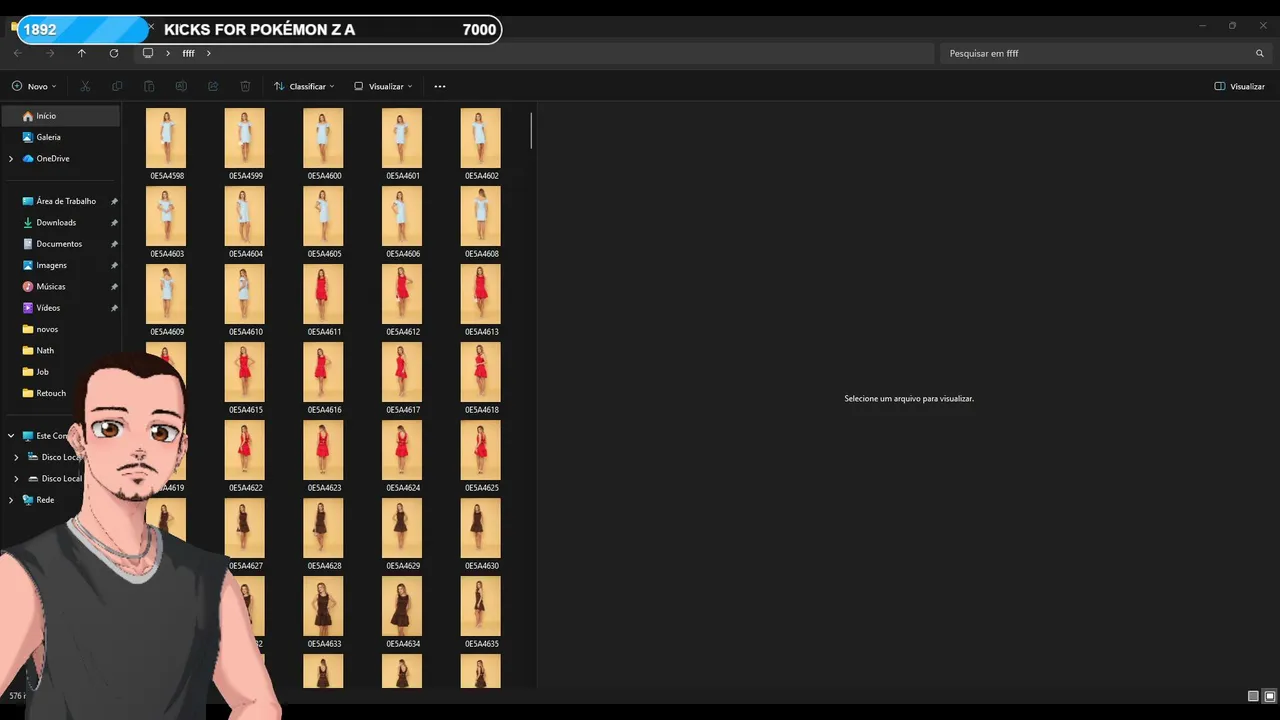Click the ffff breadcrumb in address bar
This screenshot has width=1280, height=720.
pos(188,53)
